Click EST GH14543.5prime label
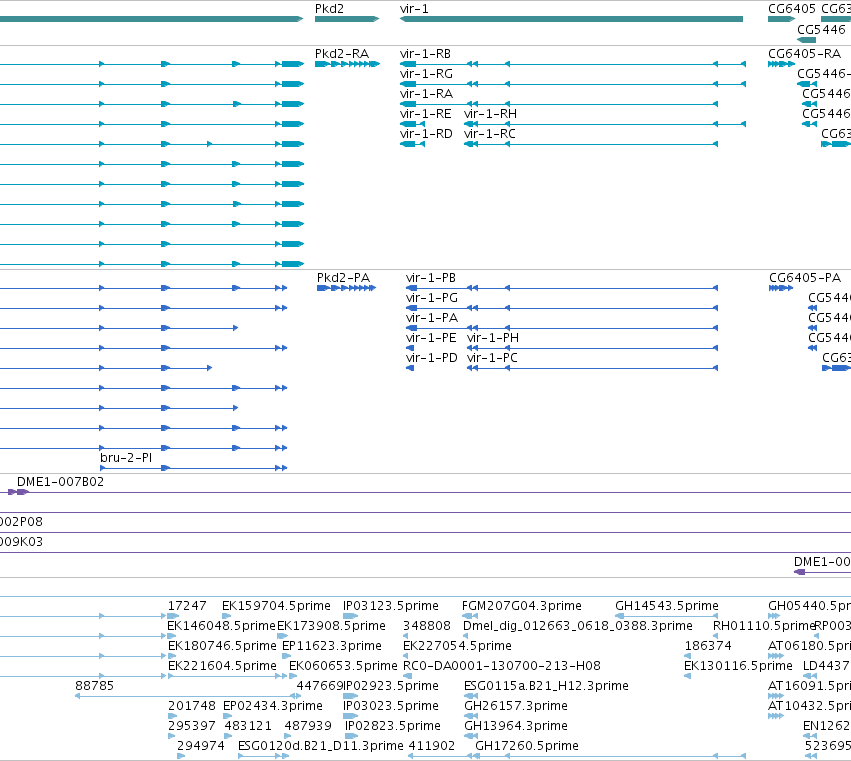This screenshot has width=851, height=761. click(x=666, y=606)
